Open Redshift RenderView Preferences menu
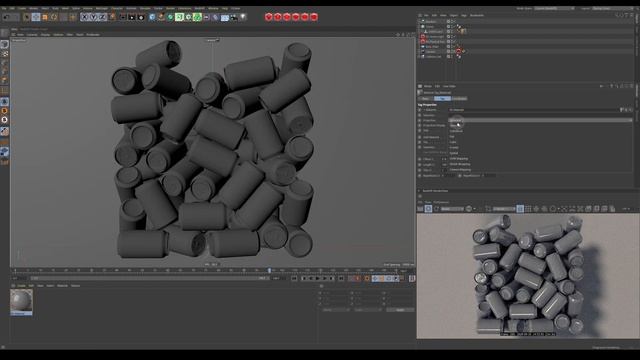The width and height of the screenshot is (640, 360). pos(441,202)
